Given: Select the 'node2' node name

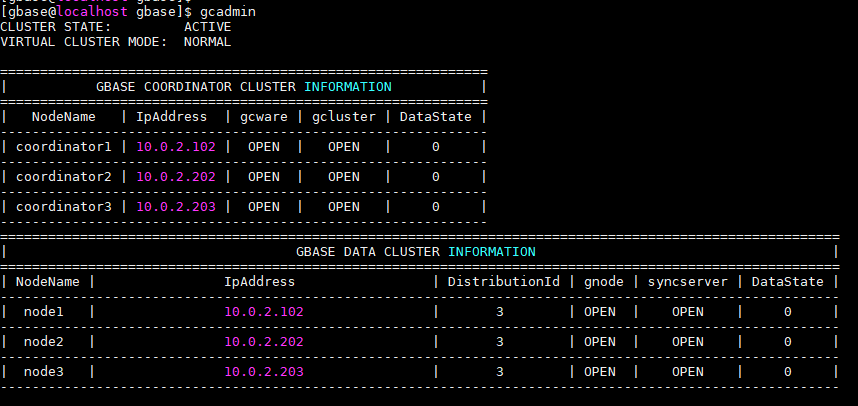Looking at the screenshot, I should point(44,341).
